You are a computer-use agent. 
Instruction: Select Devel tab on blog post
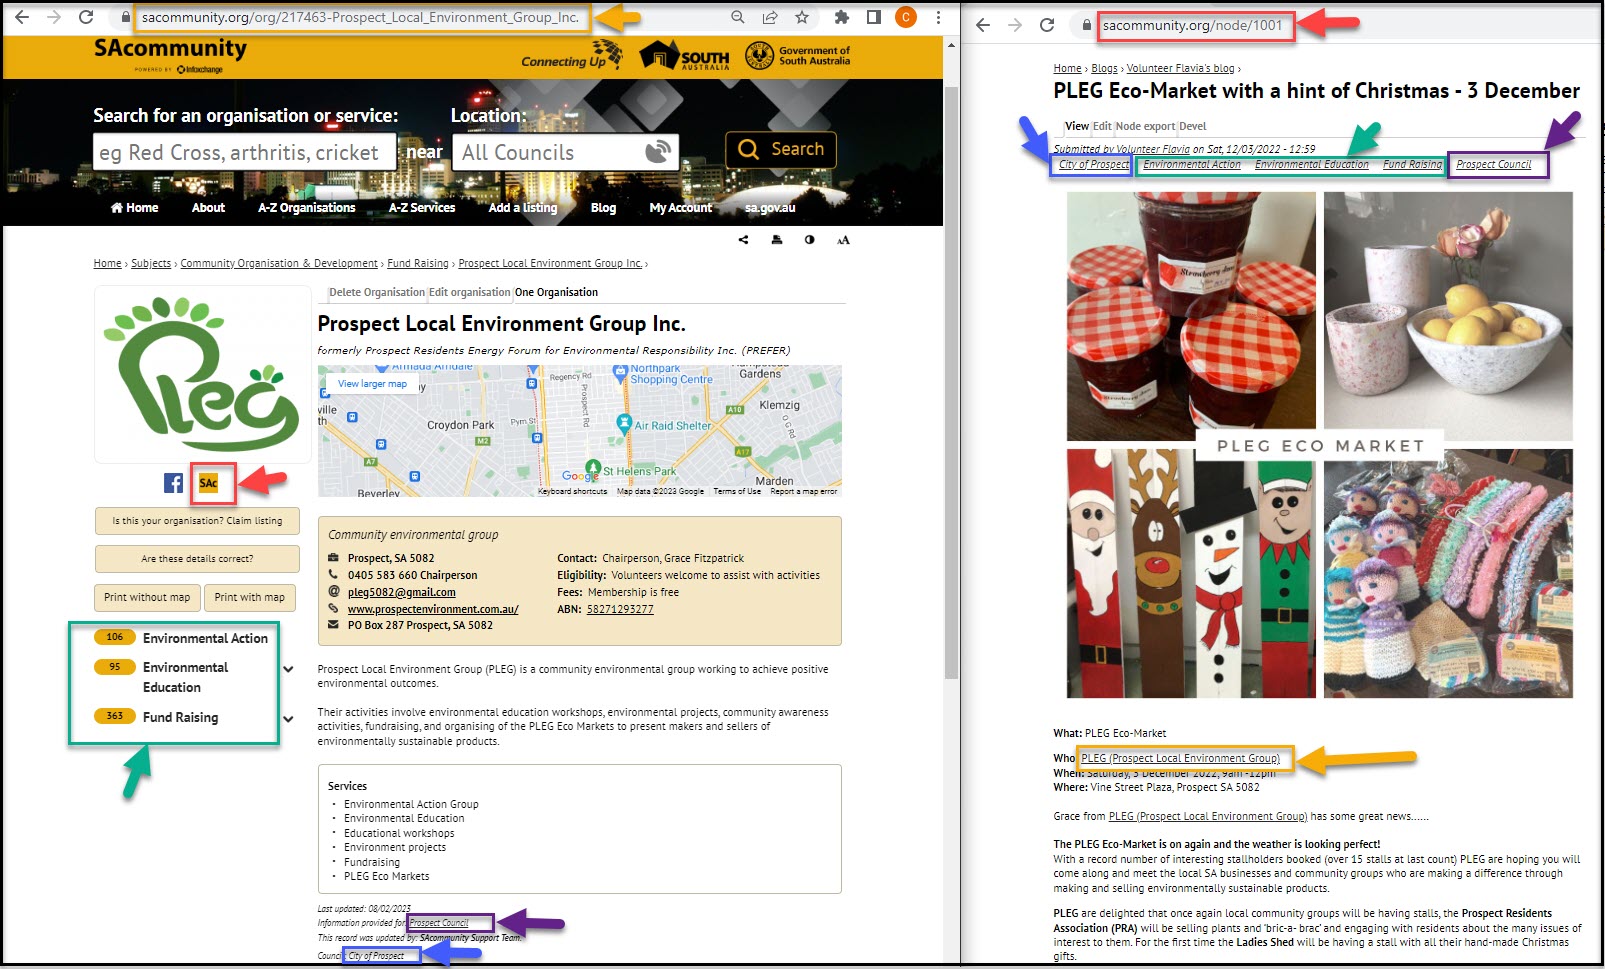tap(1193, 126)
